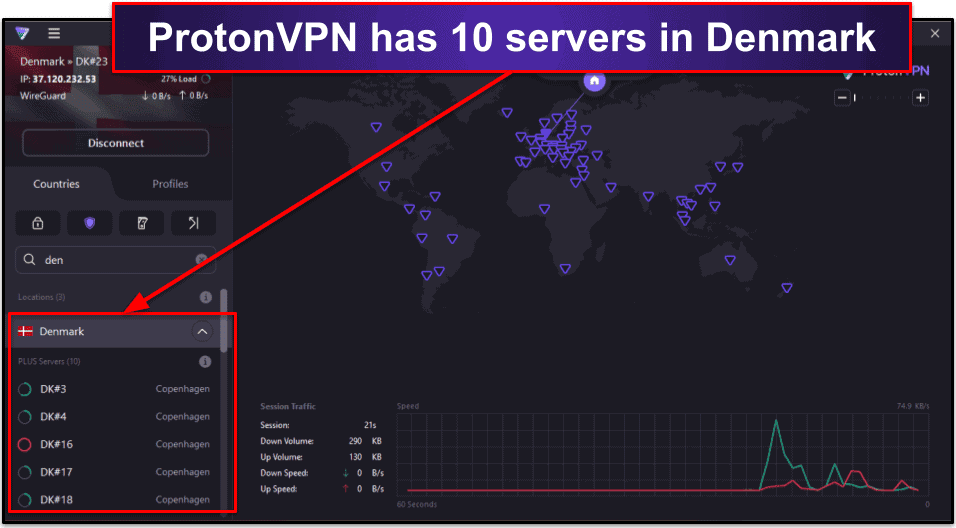Connect to server DK#4
Image resolution: width=956 pixels, height=528 pixels.
(x=115, y=417)
